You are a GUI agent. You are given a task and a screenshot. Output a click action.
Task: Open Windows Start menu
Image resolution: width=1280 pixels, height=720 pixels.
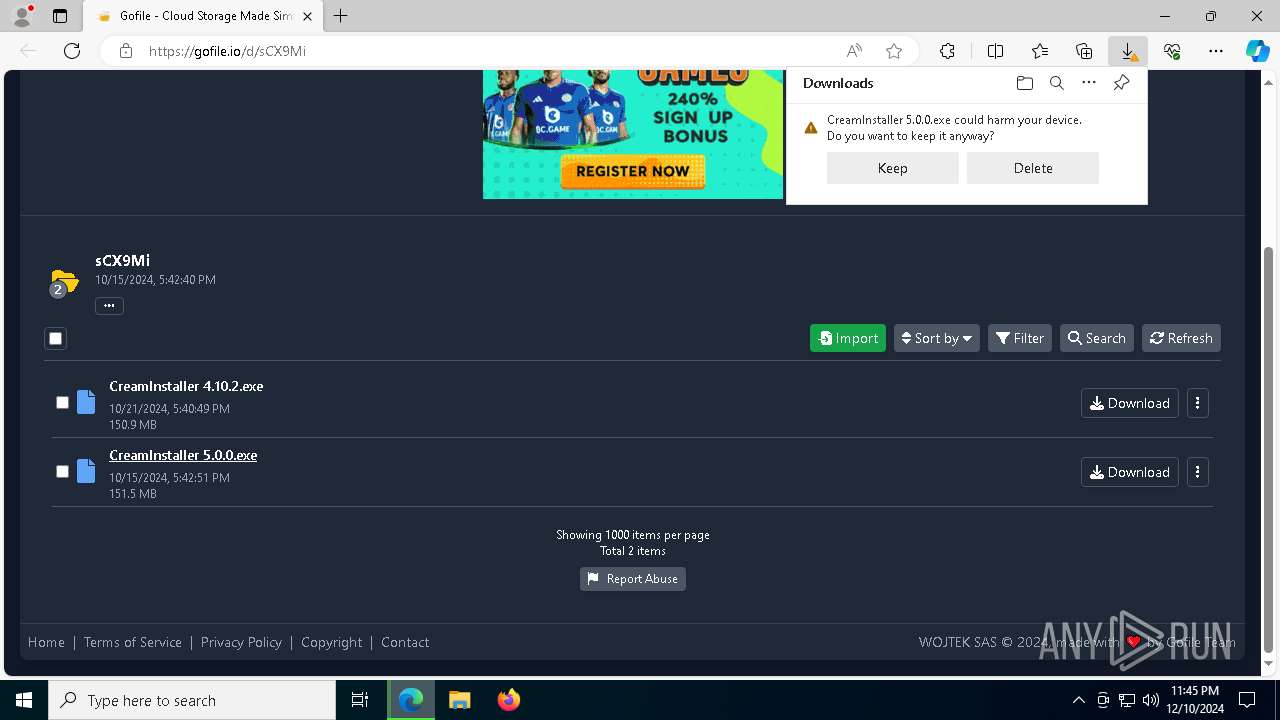[24, 700]
